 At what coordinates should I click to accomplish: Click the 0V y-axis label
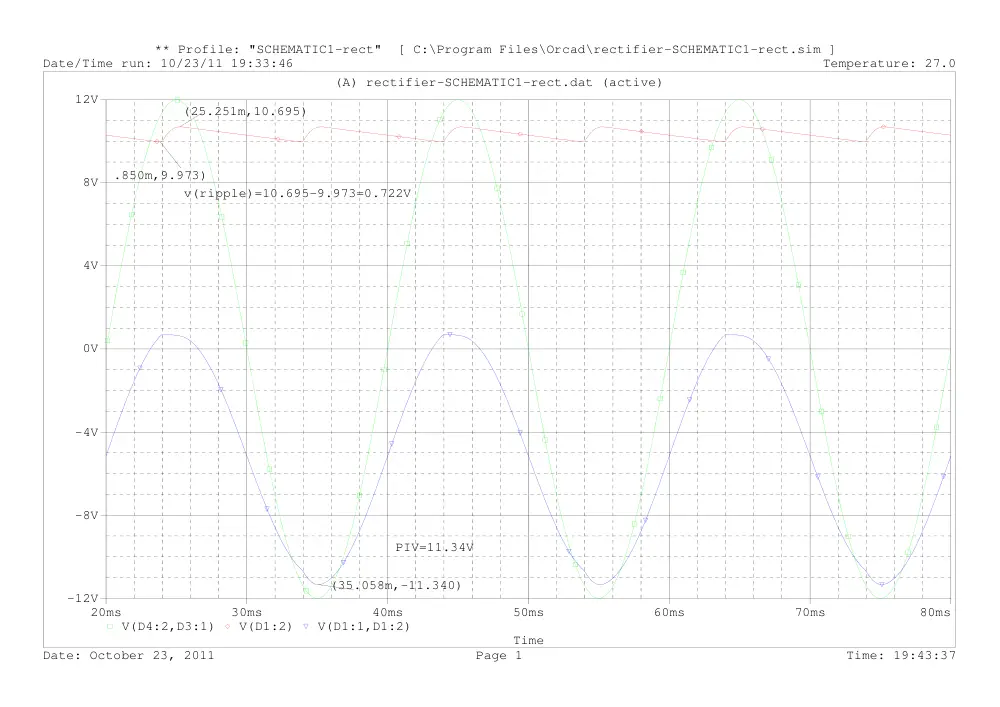(91, 349)
